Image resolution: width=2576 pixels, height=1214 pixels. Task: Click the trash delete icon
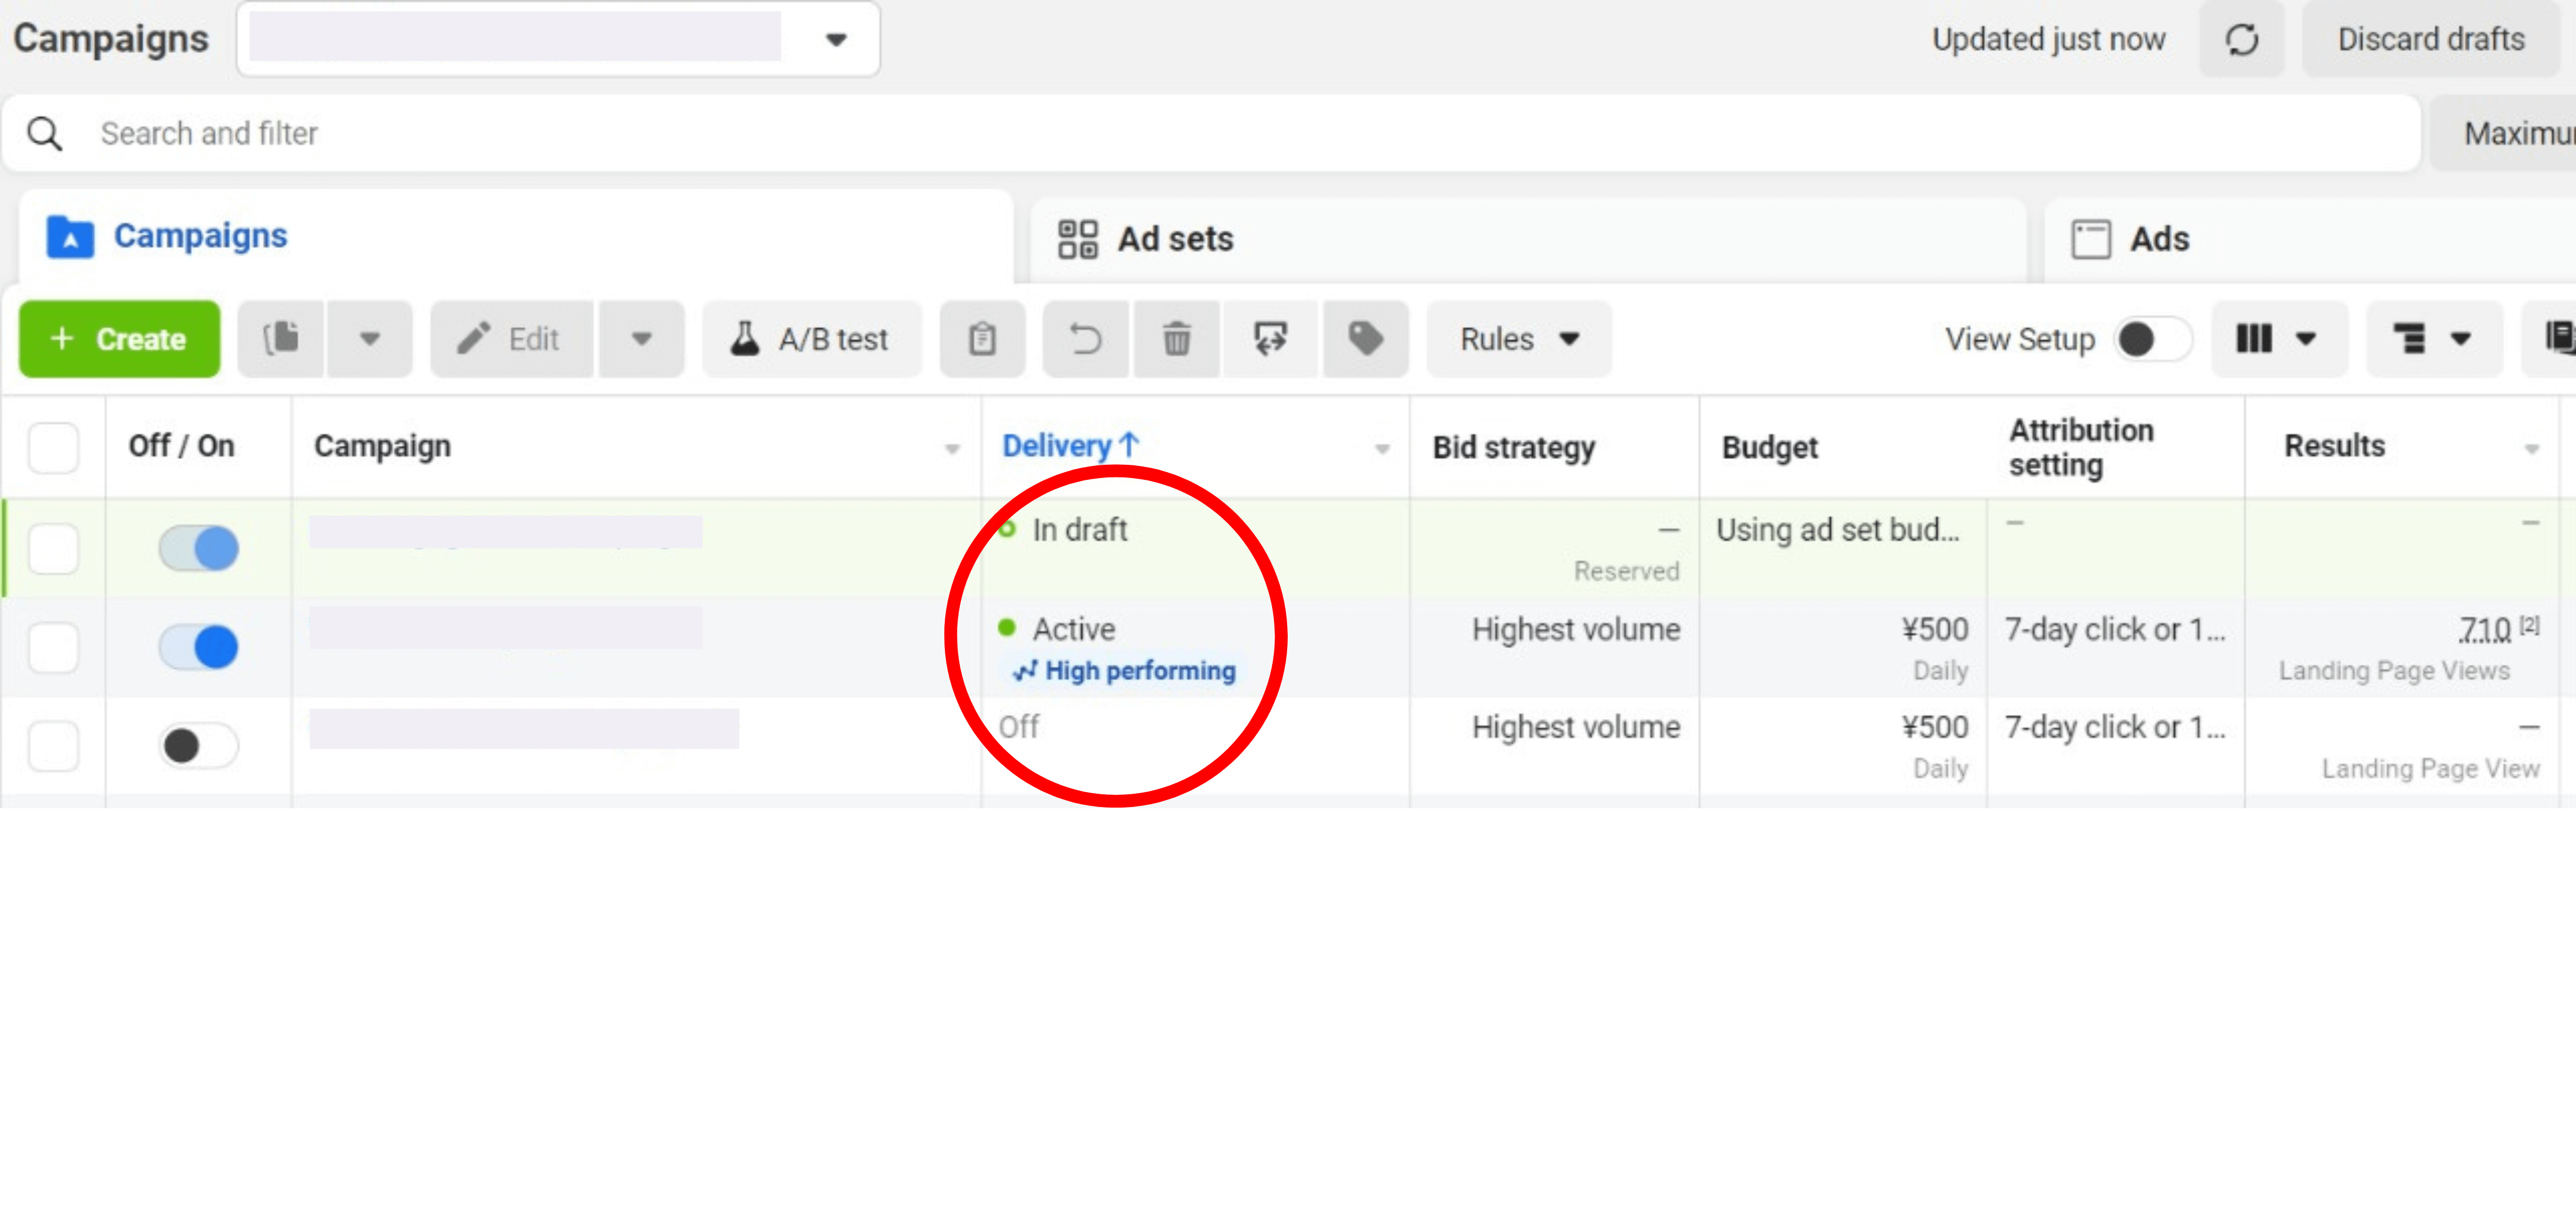(1176, 339)
